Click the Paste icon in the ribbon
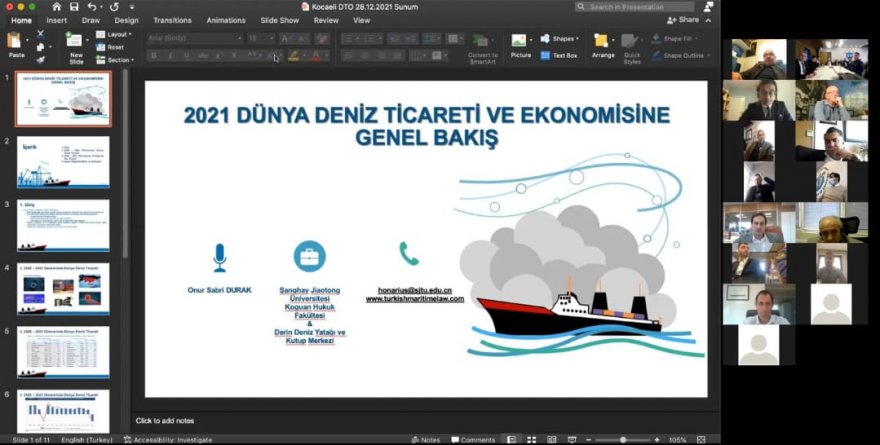The image size is (880, 445). tap(14, 41)
